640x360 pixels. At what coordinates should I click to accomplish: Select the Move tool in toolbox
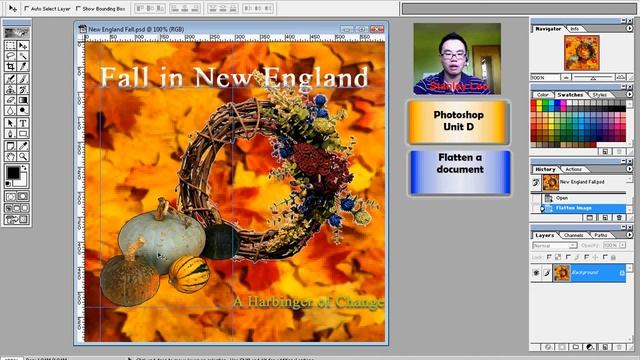coord(23,45)
